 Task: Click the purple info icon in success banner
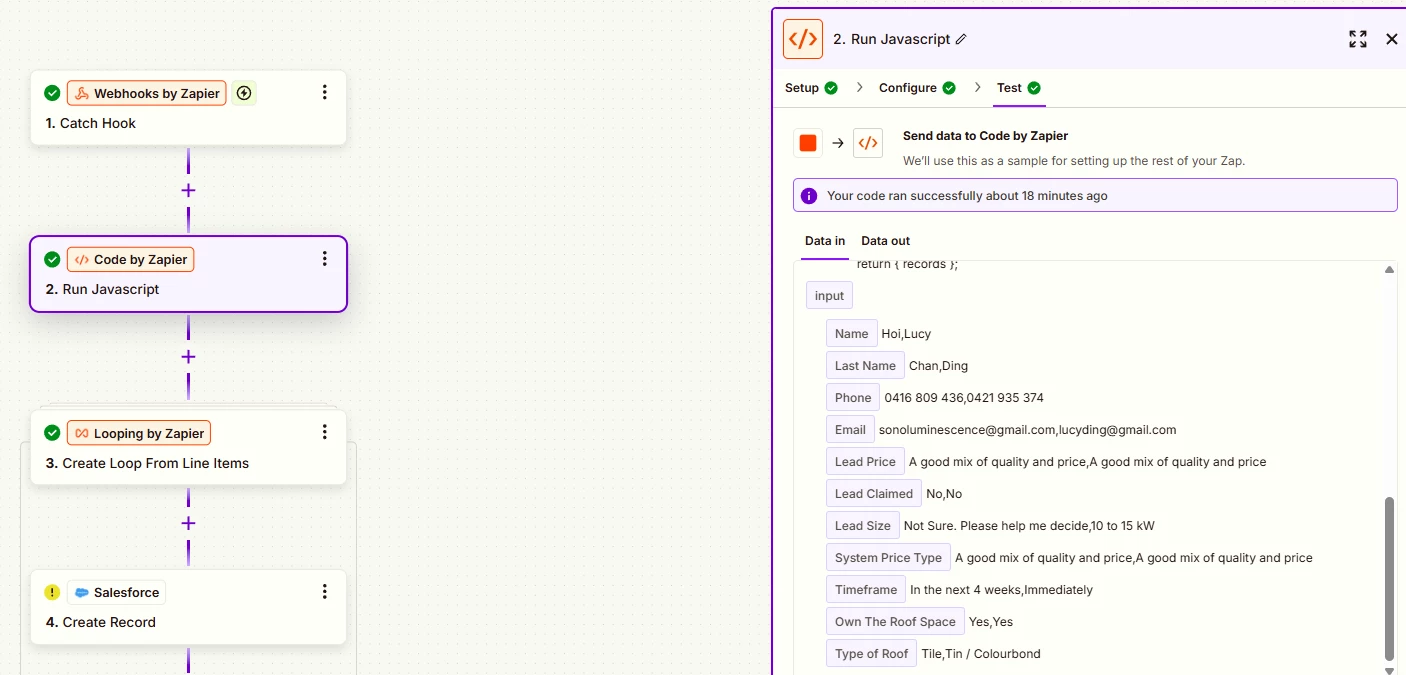[808, 196]
